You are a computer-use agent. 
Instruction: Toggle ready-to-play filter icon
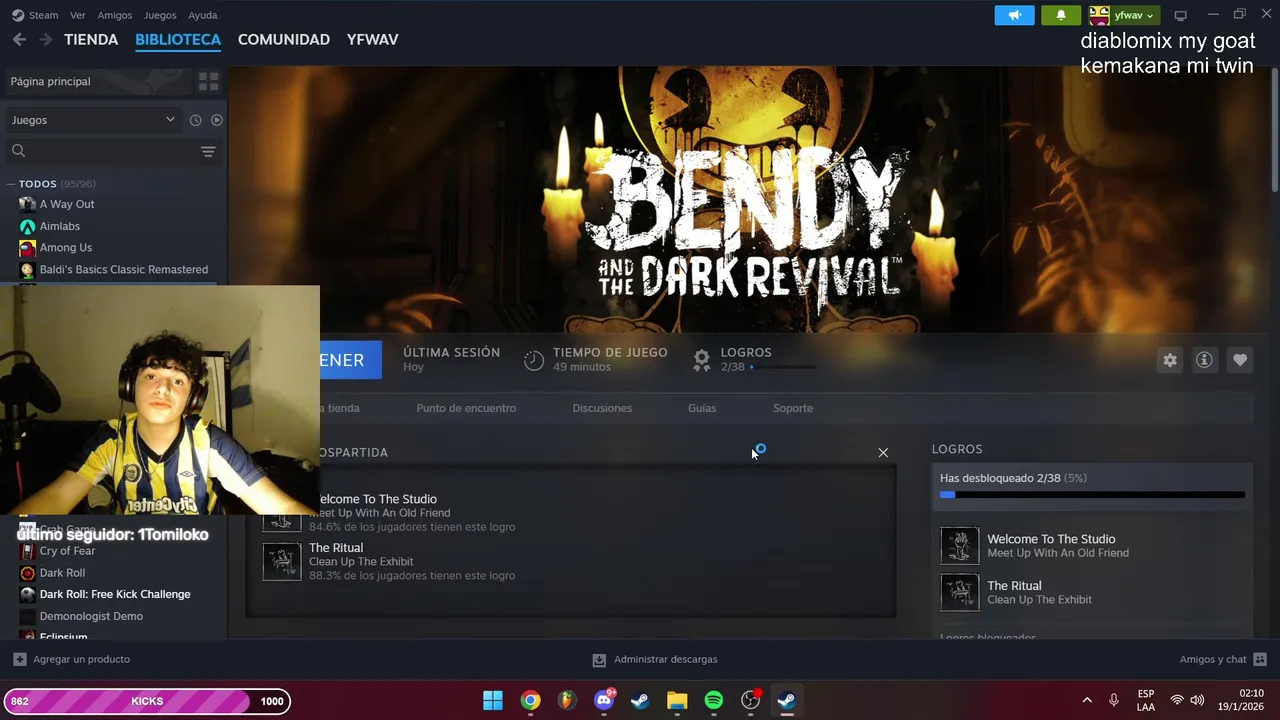click(216, 120)
